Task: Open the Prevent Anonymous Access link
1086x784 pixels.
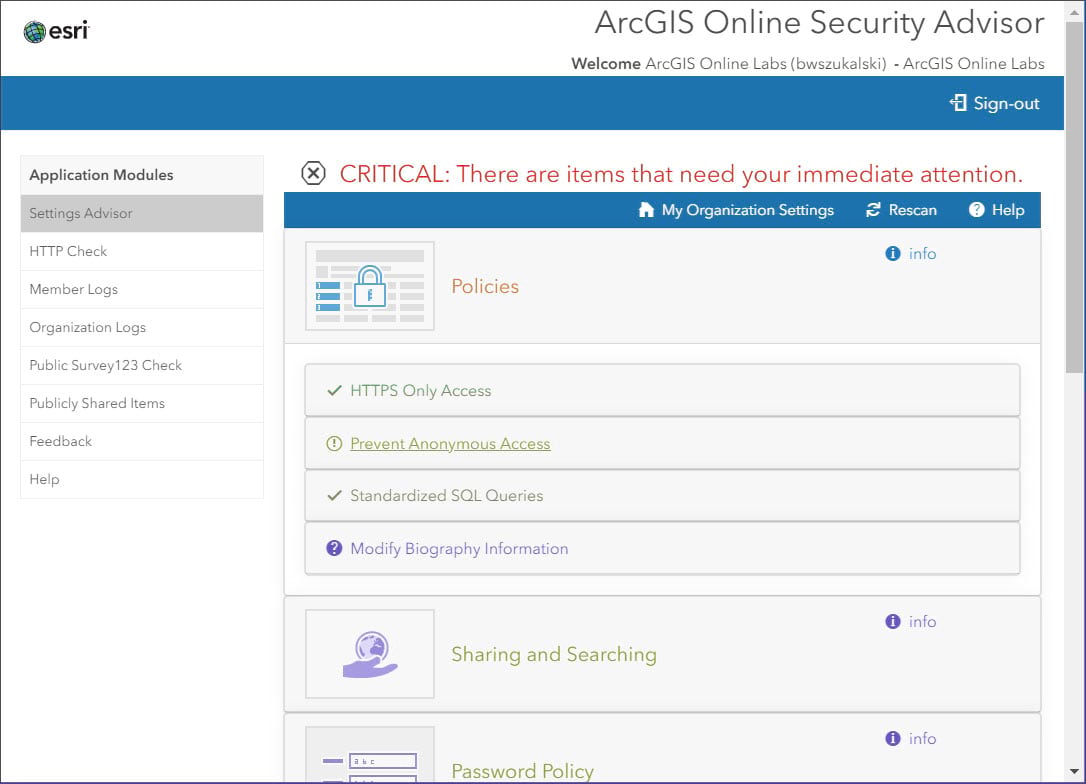Action: click(x=450, y=444)
